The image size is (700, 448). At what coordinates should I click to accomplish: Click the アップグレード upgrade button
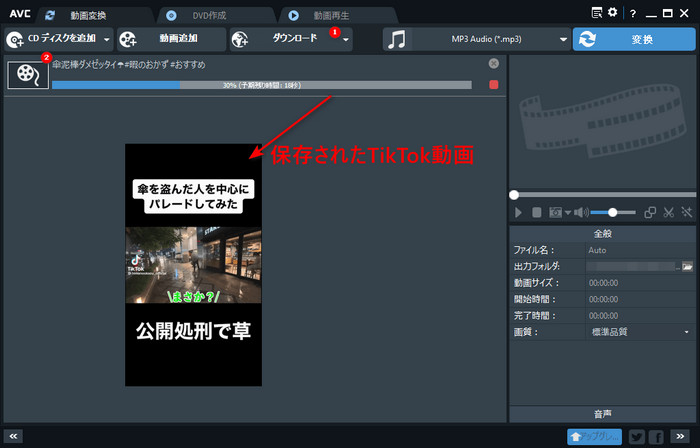pyautogui.click(x=594, y=436)
